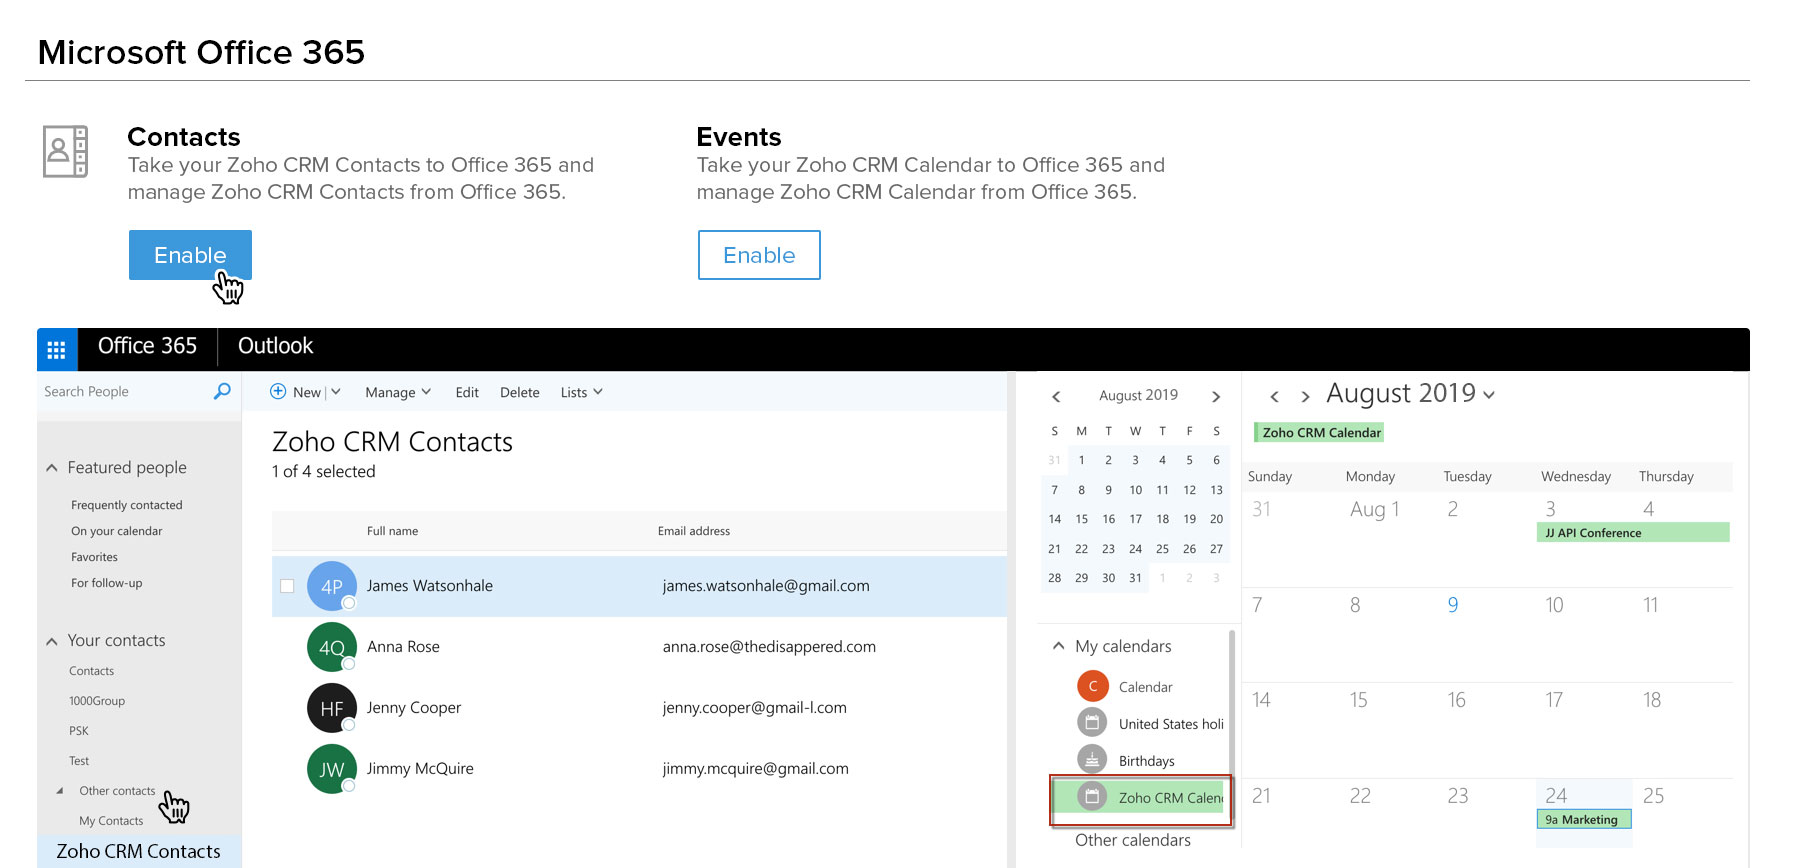1800x868 pixels.
Task: Select For follow-up in sidebar
Action: tap(107, 583)
